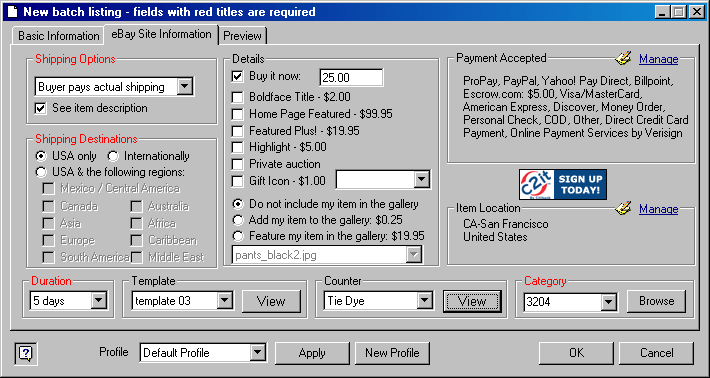The height and width of the screenshot is (378, 710).
Task: Check Home Page Featured - $99.95
Action: [x=237, y=114]
